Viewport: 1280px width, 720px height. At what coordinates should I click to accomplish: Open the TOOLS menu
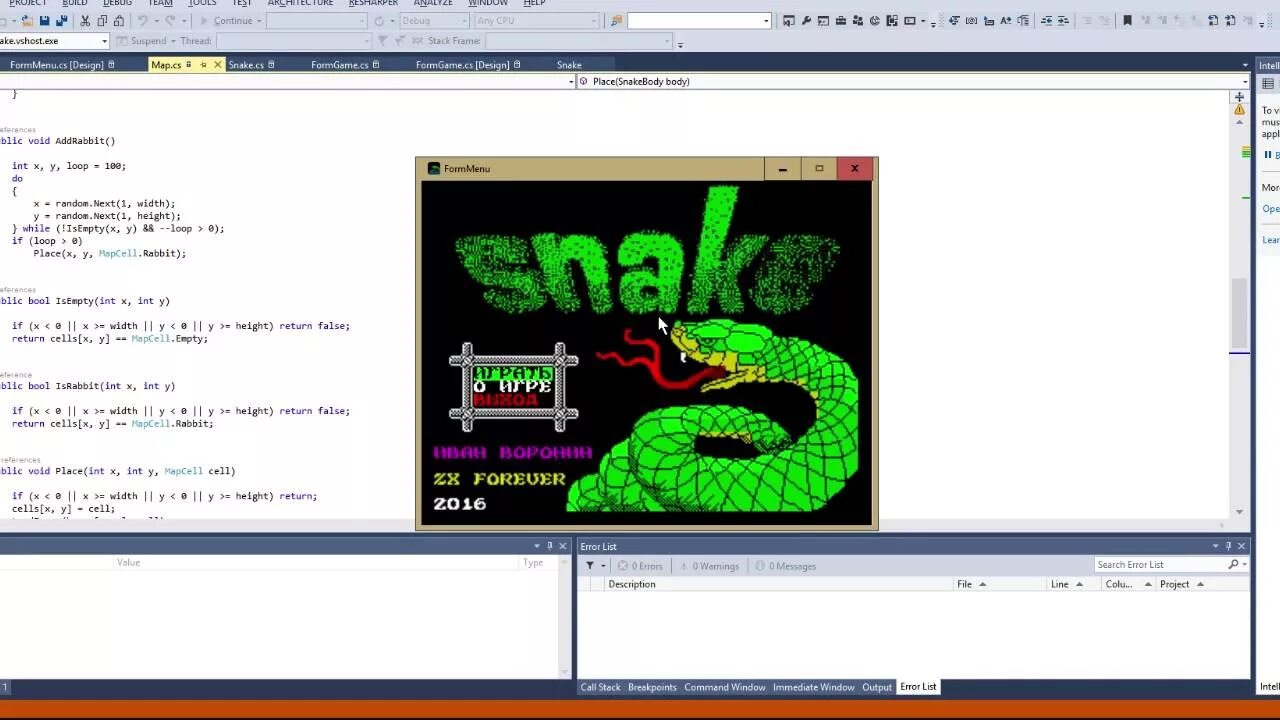pyautogui.click(x=202, y=3)
